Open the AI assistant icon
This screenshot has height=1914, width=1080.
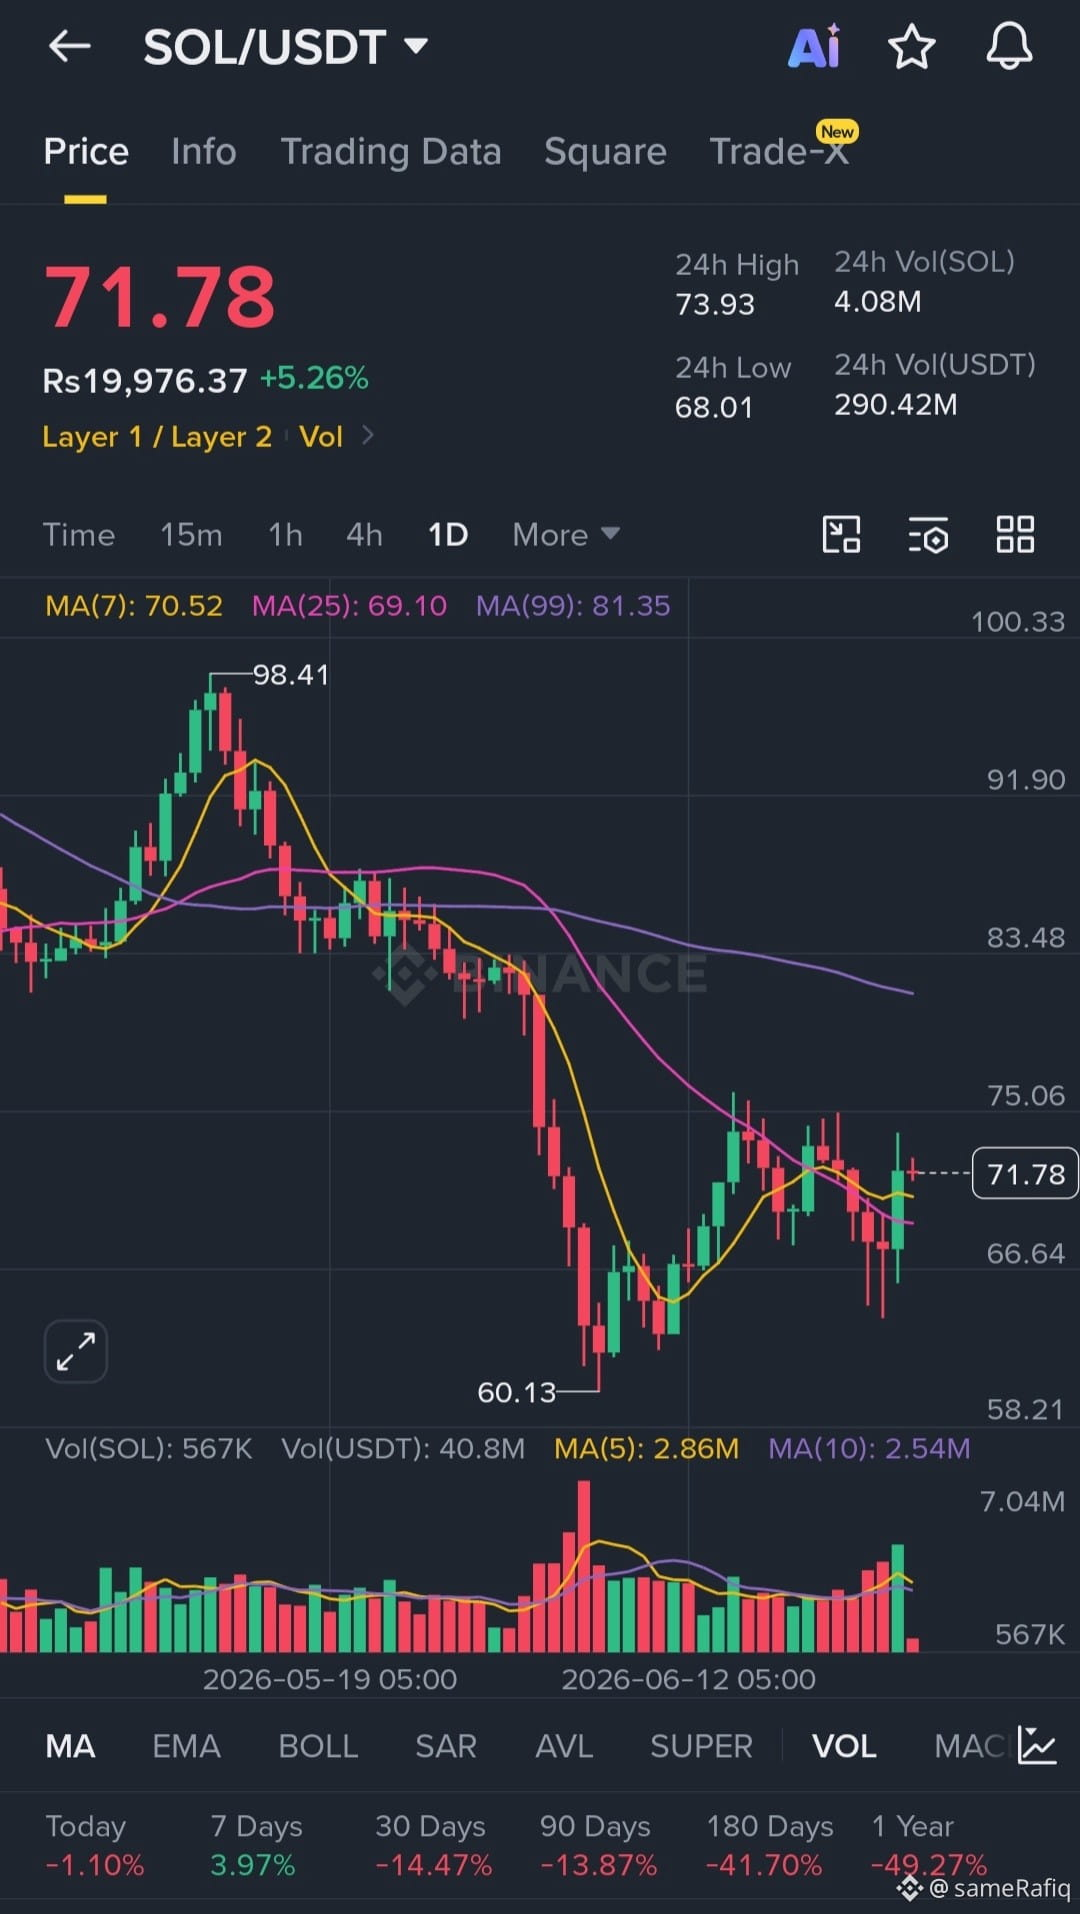click(x=814, y=46)
